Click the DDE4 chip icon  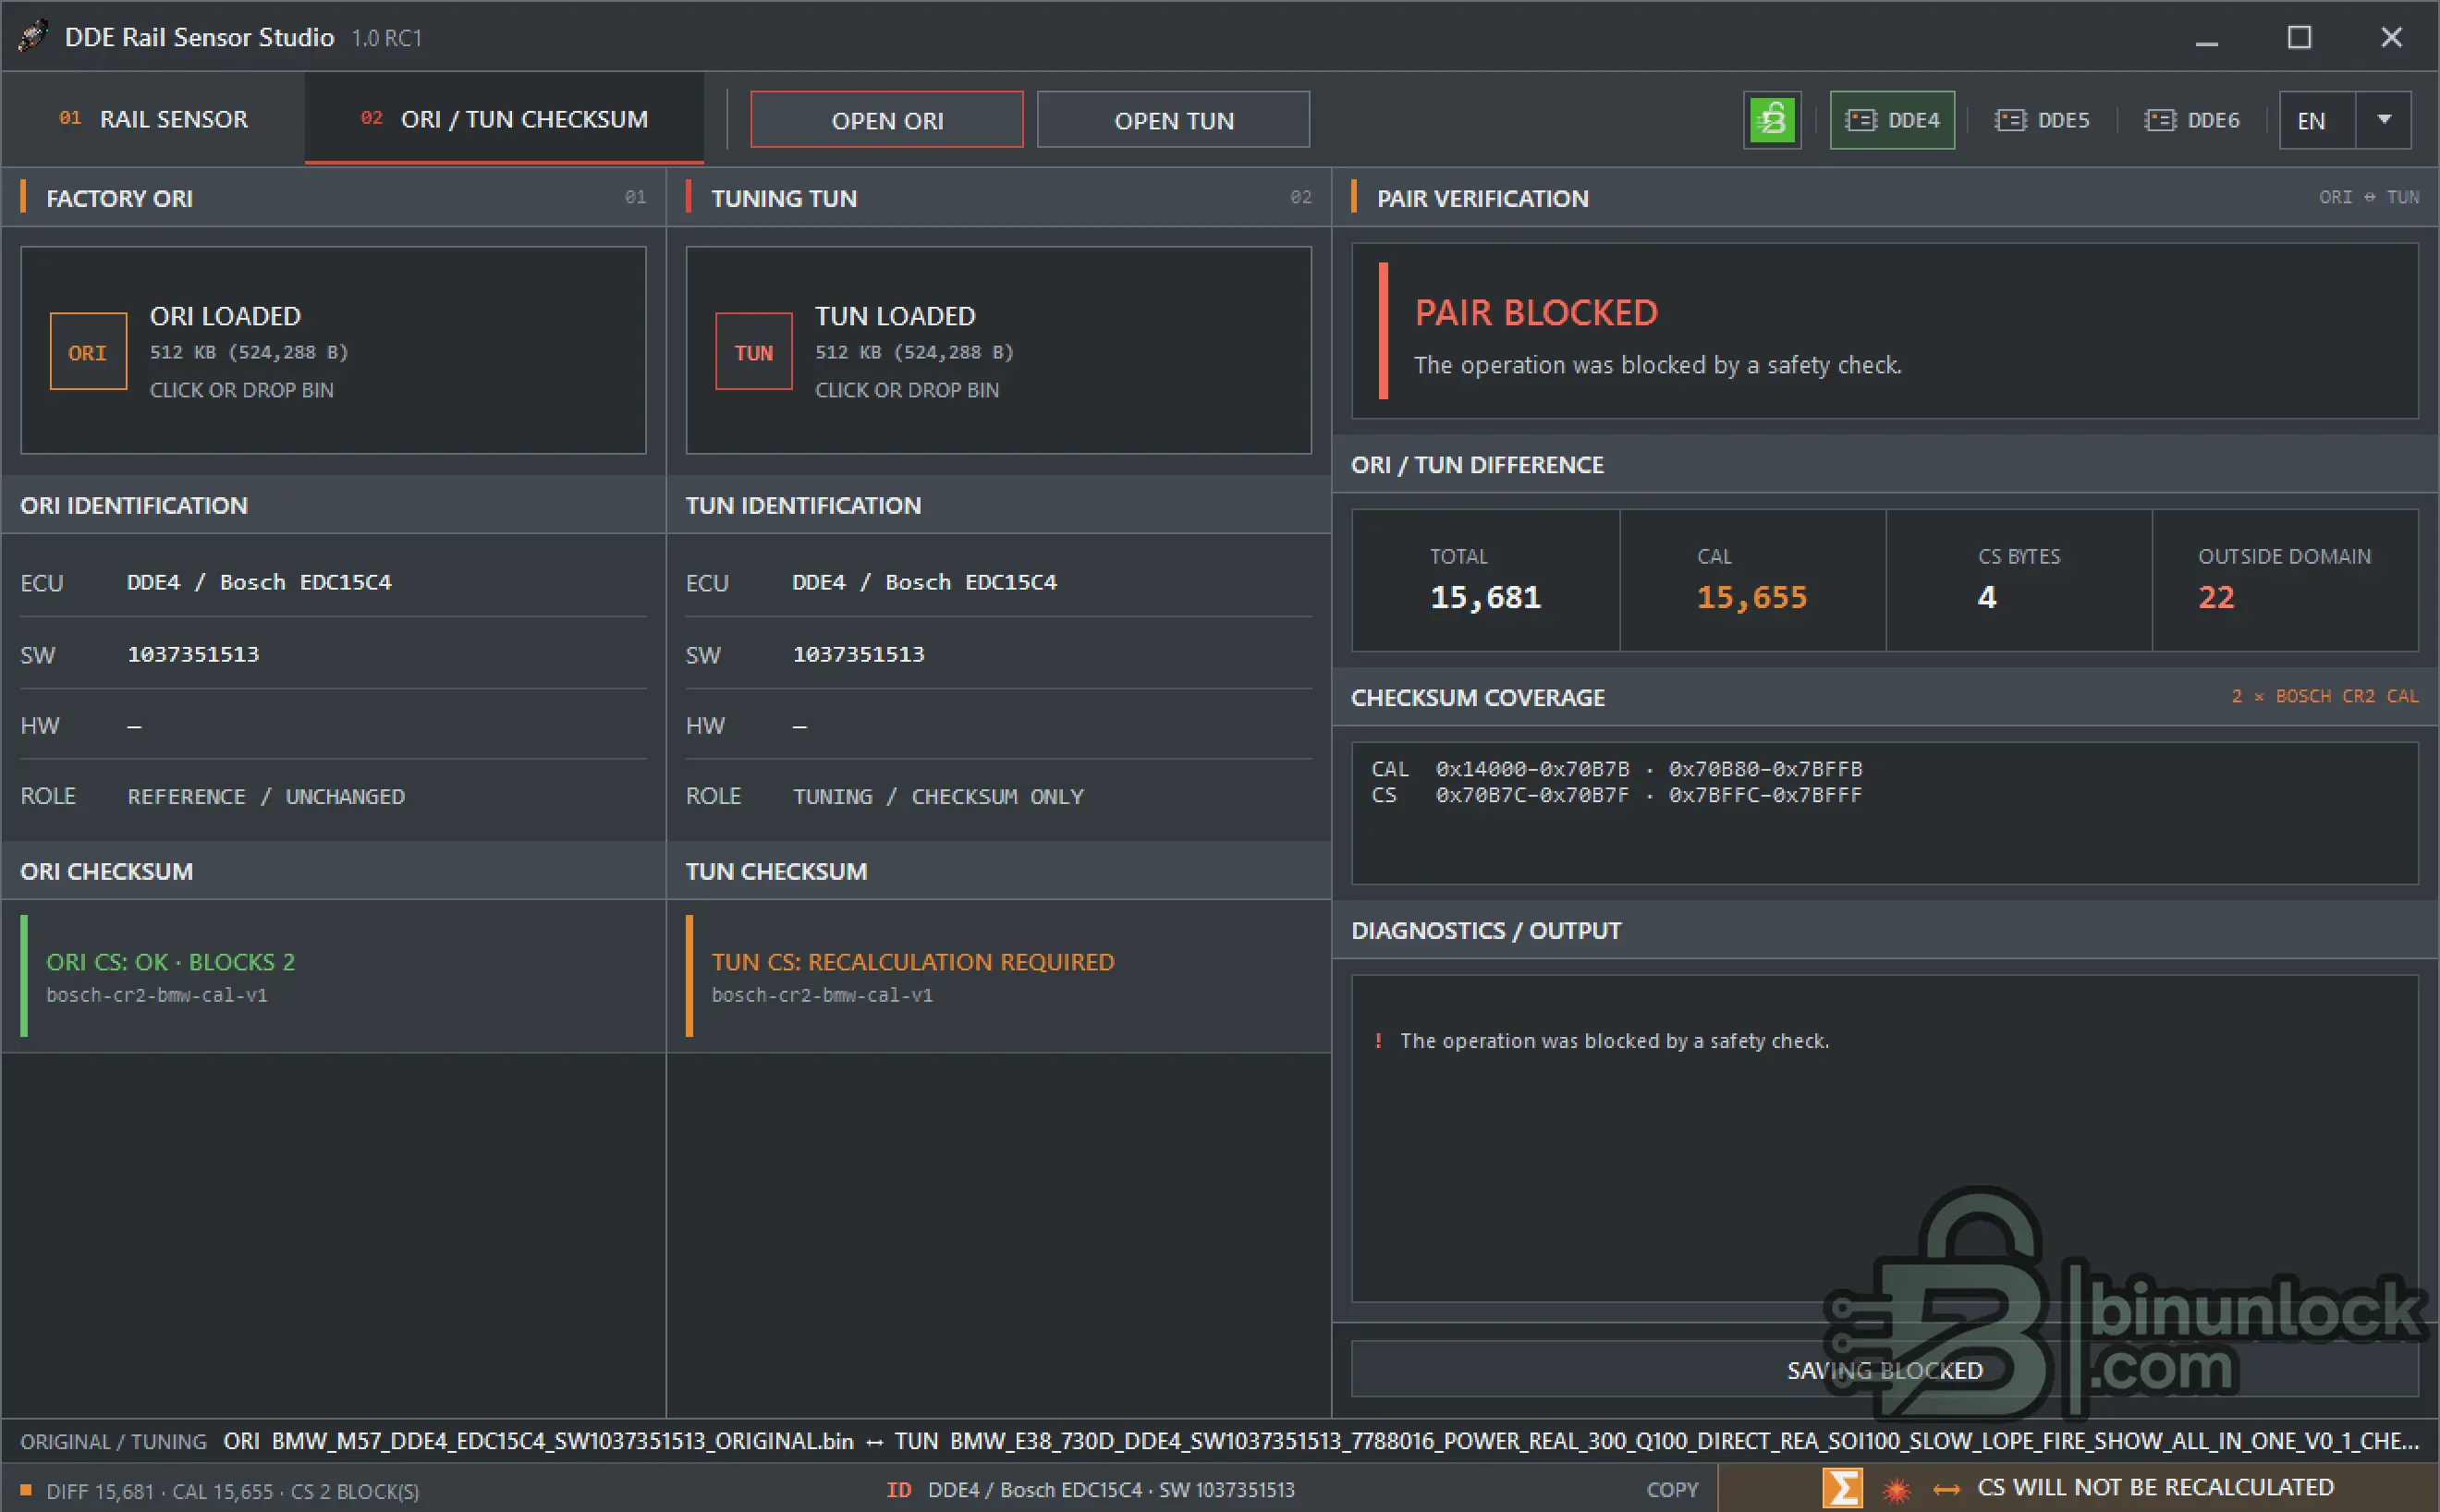point(1860,120)
